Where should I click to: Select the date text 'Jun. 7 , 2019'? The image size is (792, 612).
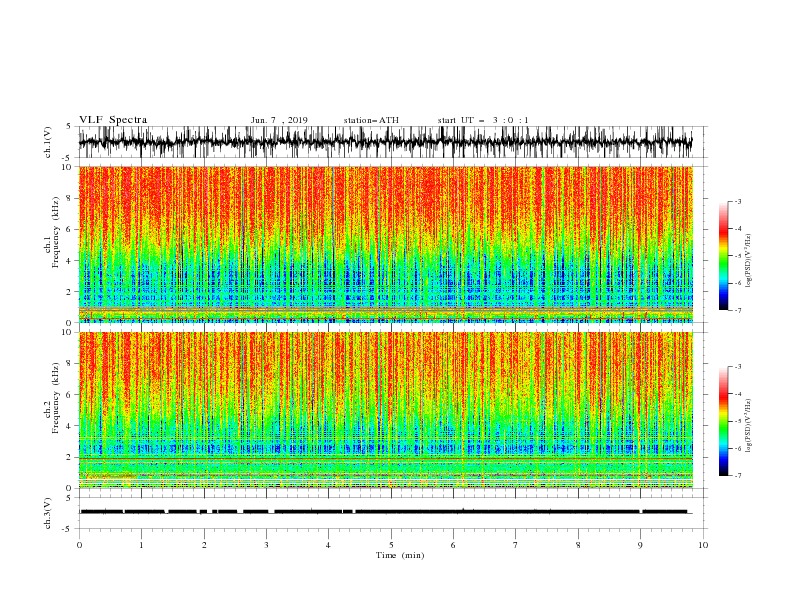coord(279,120)
